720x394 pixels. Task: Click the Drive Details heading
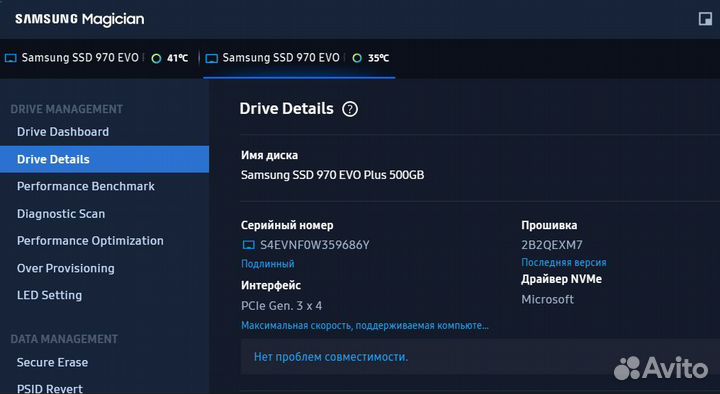tap(287, 109)
